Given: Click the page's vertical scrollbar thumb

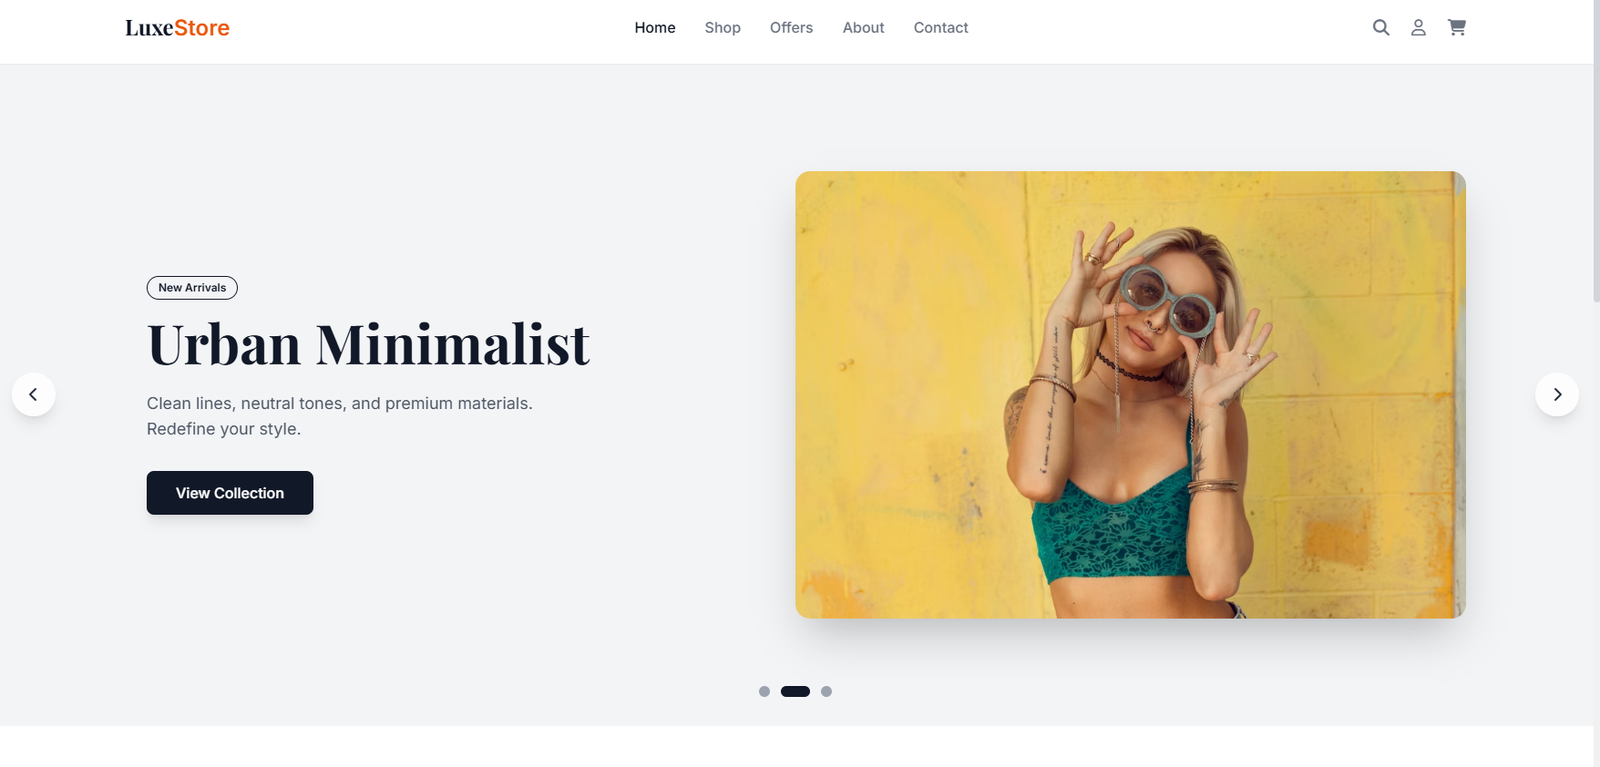Looking at the screenshot, I should tap(1596, 150).
